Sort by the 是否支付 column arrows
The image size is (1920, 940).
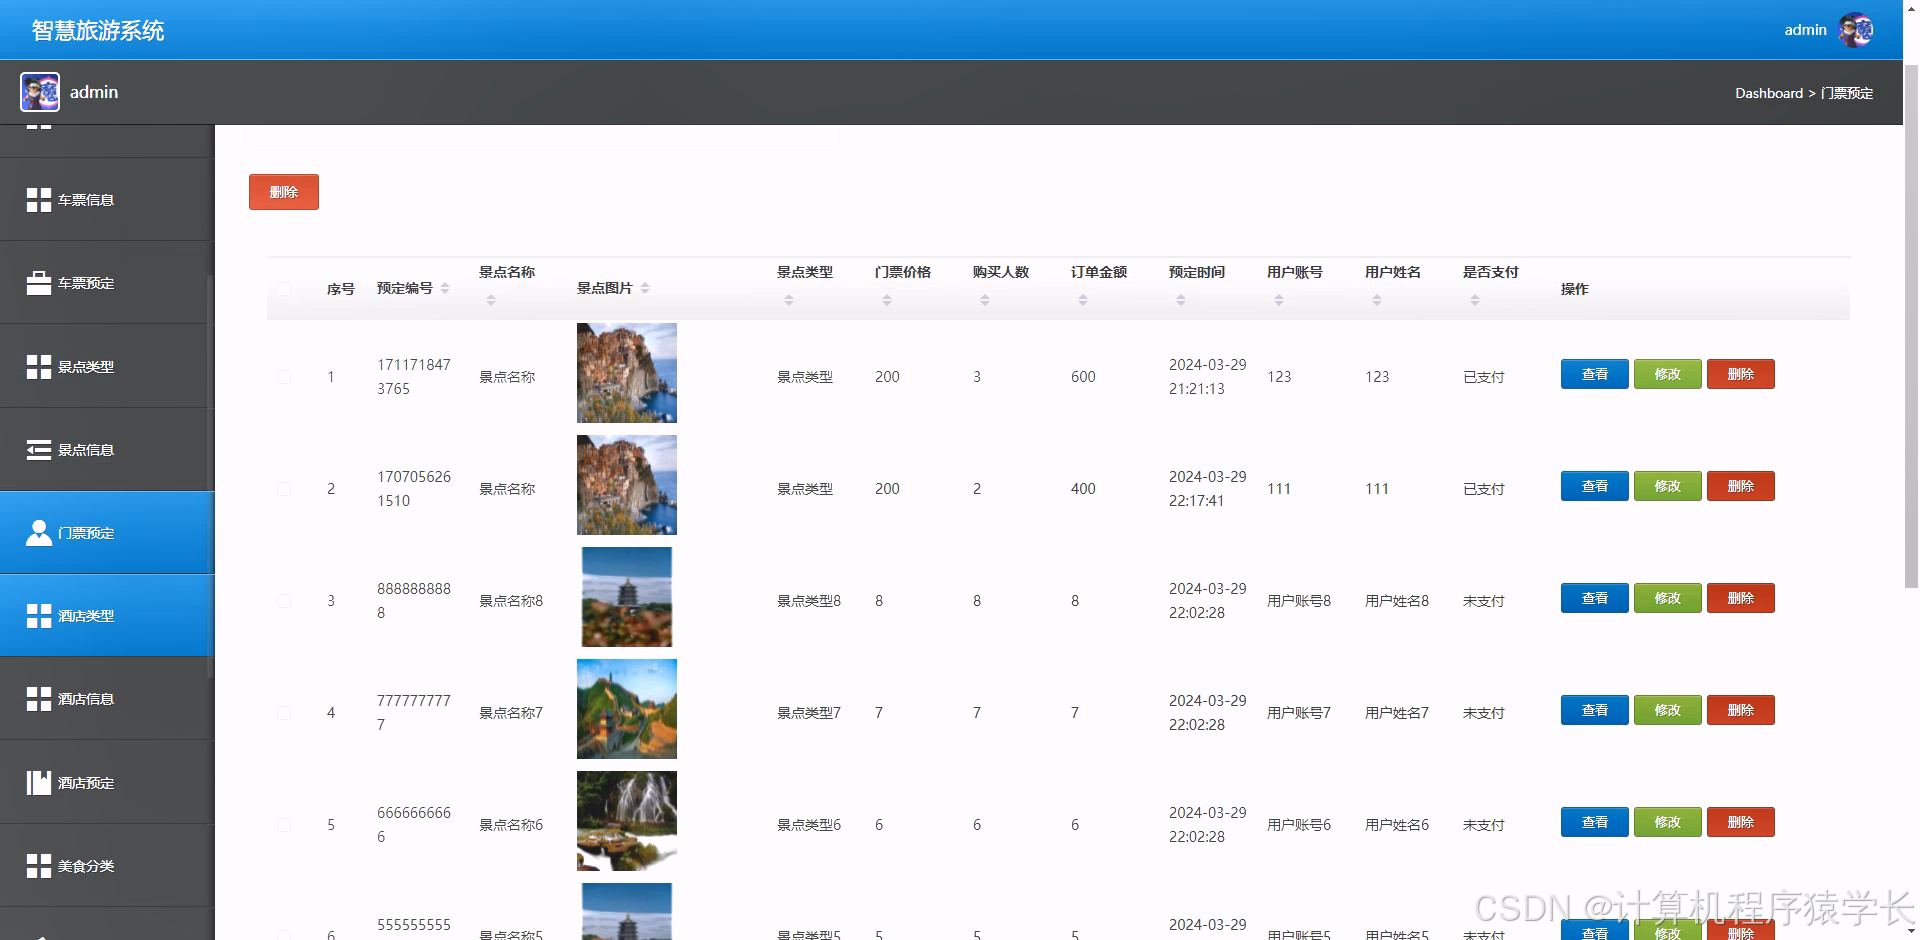[1475, 300]
